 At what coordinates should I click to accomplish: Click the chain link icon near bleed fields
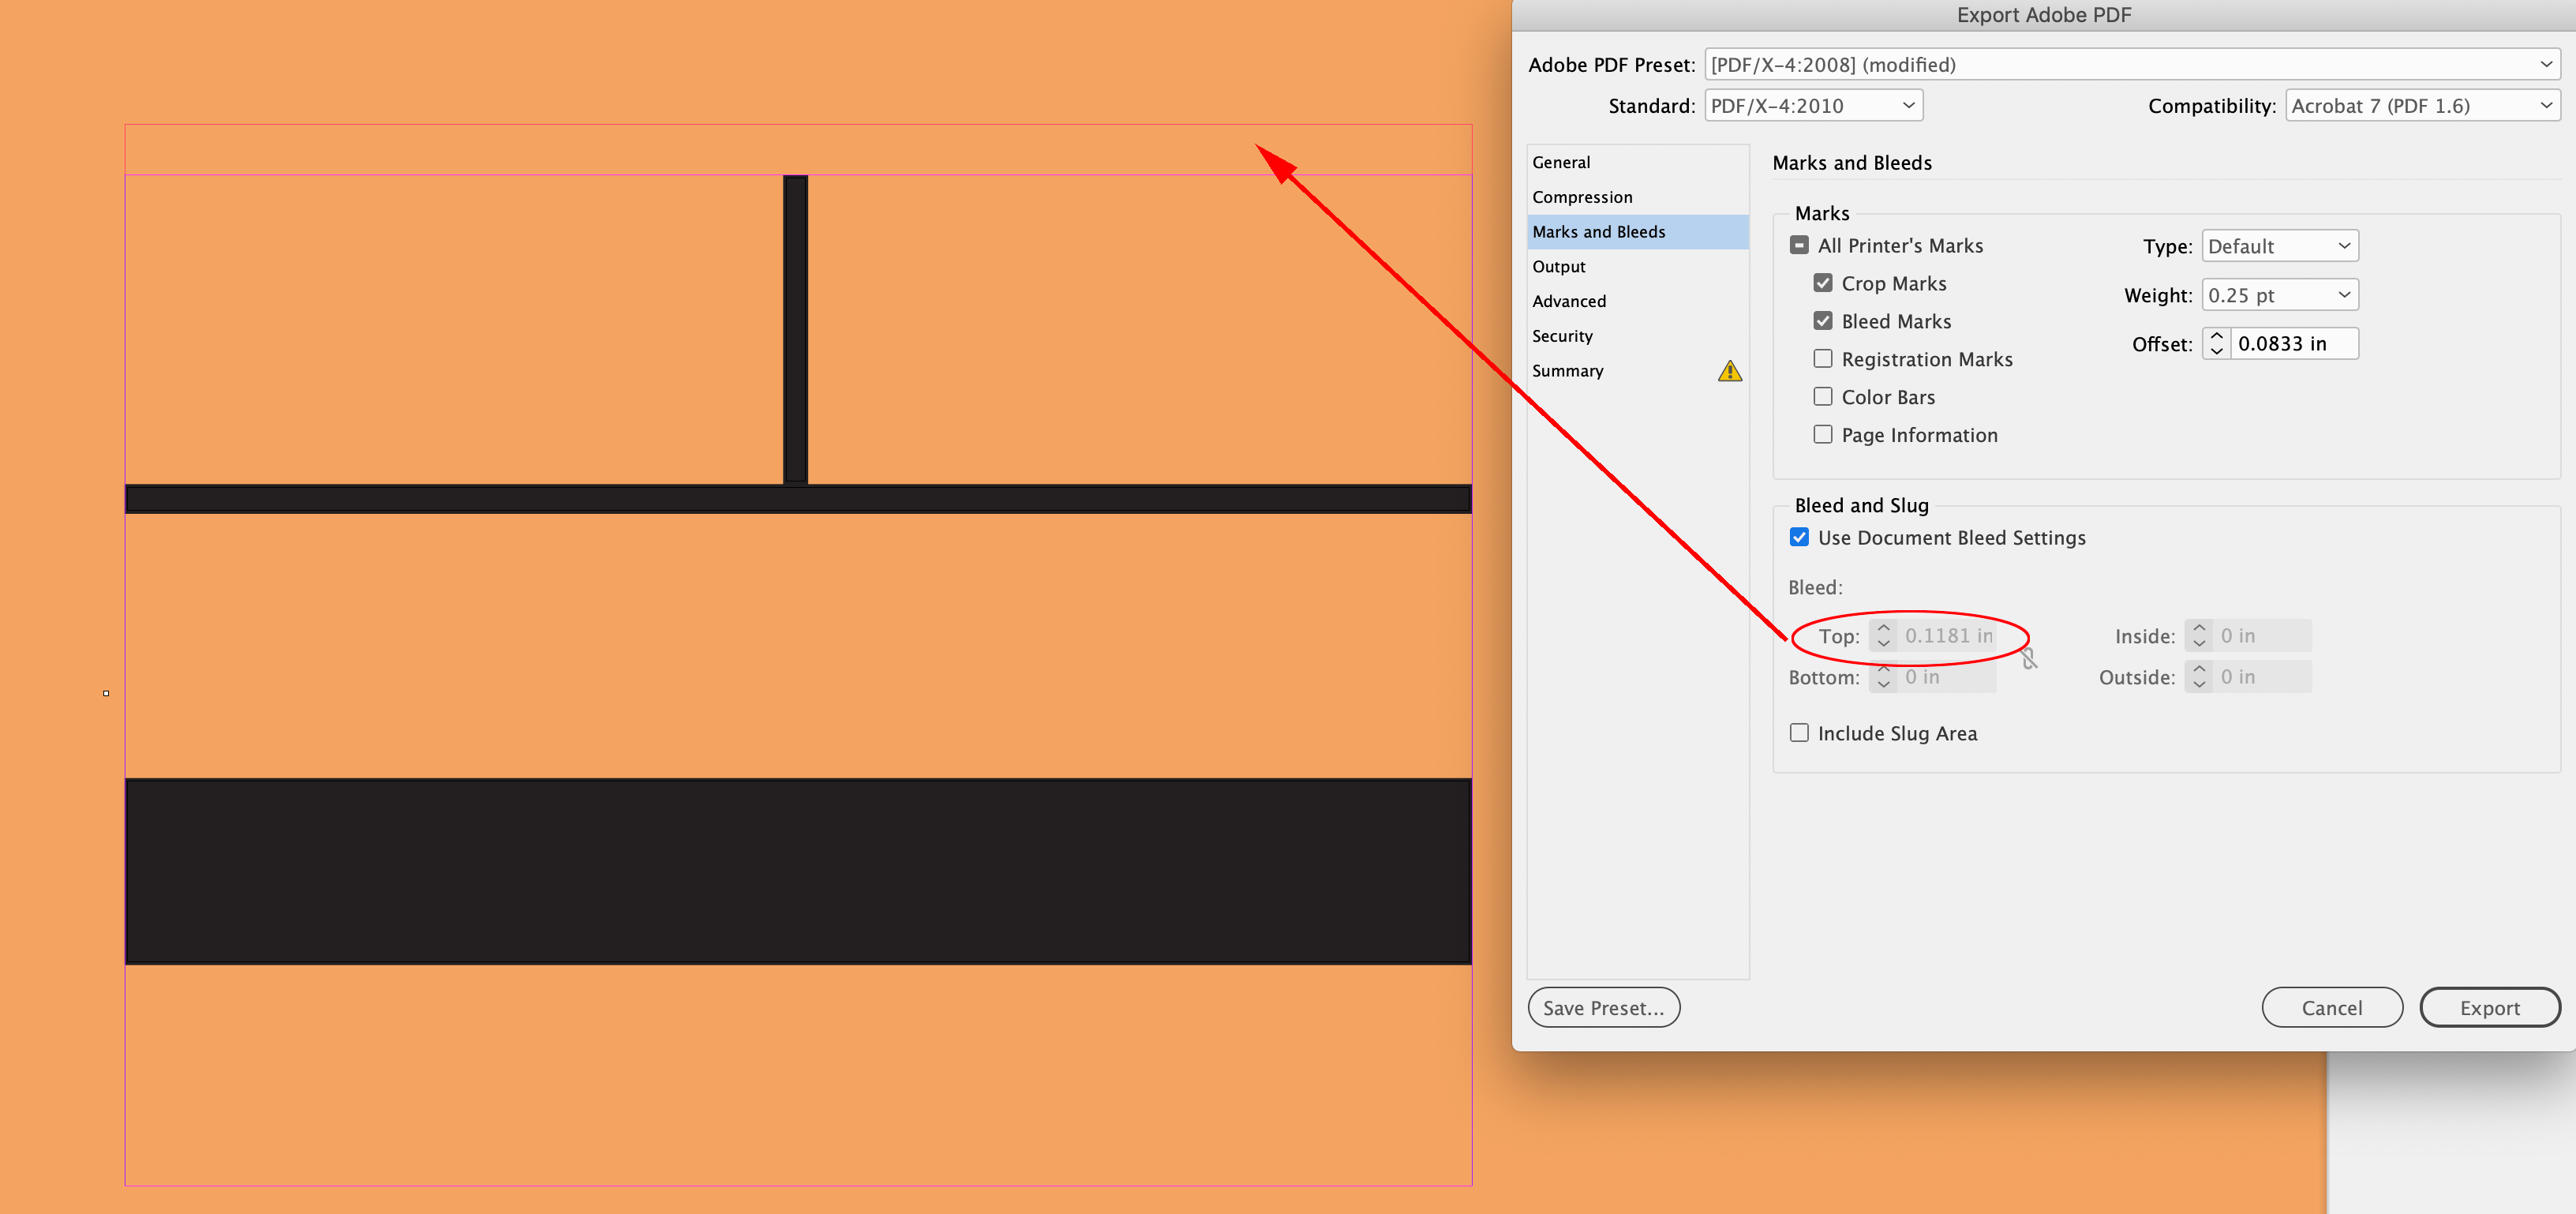2029,658
